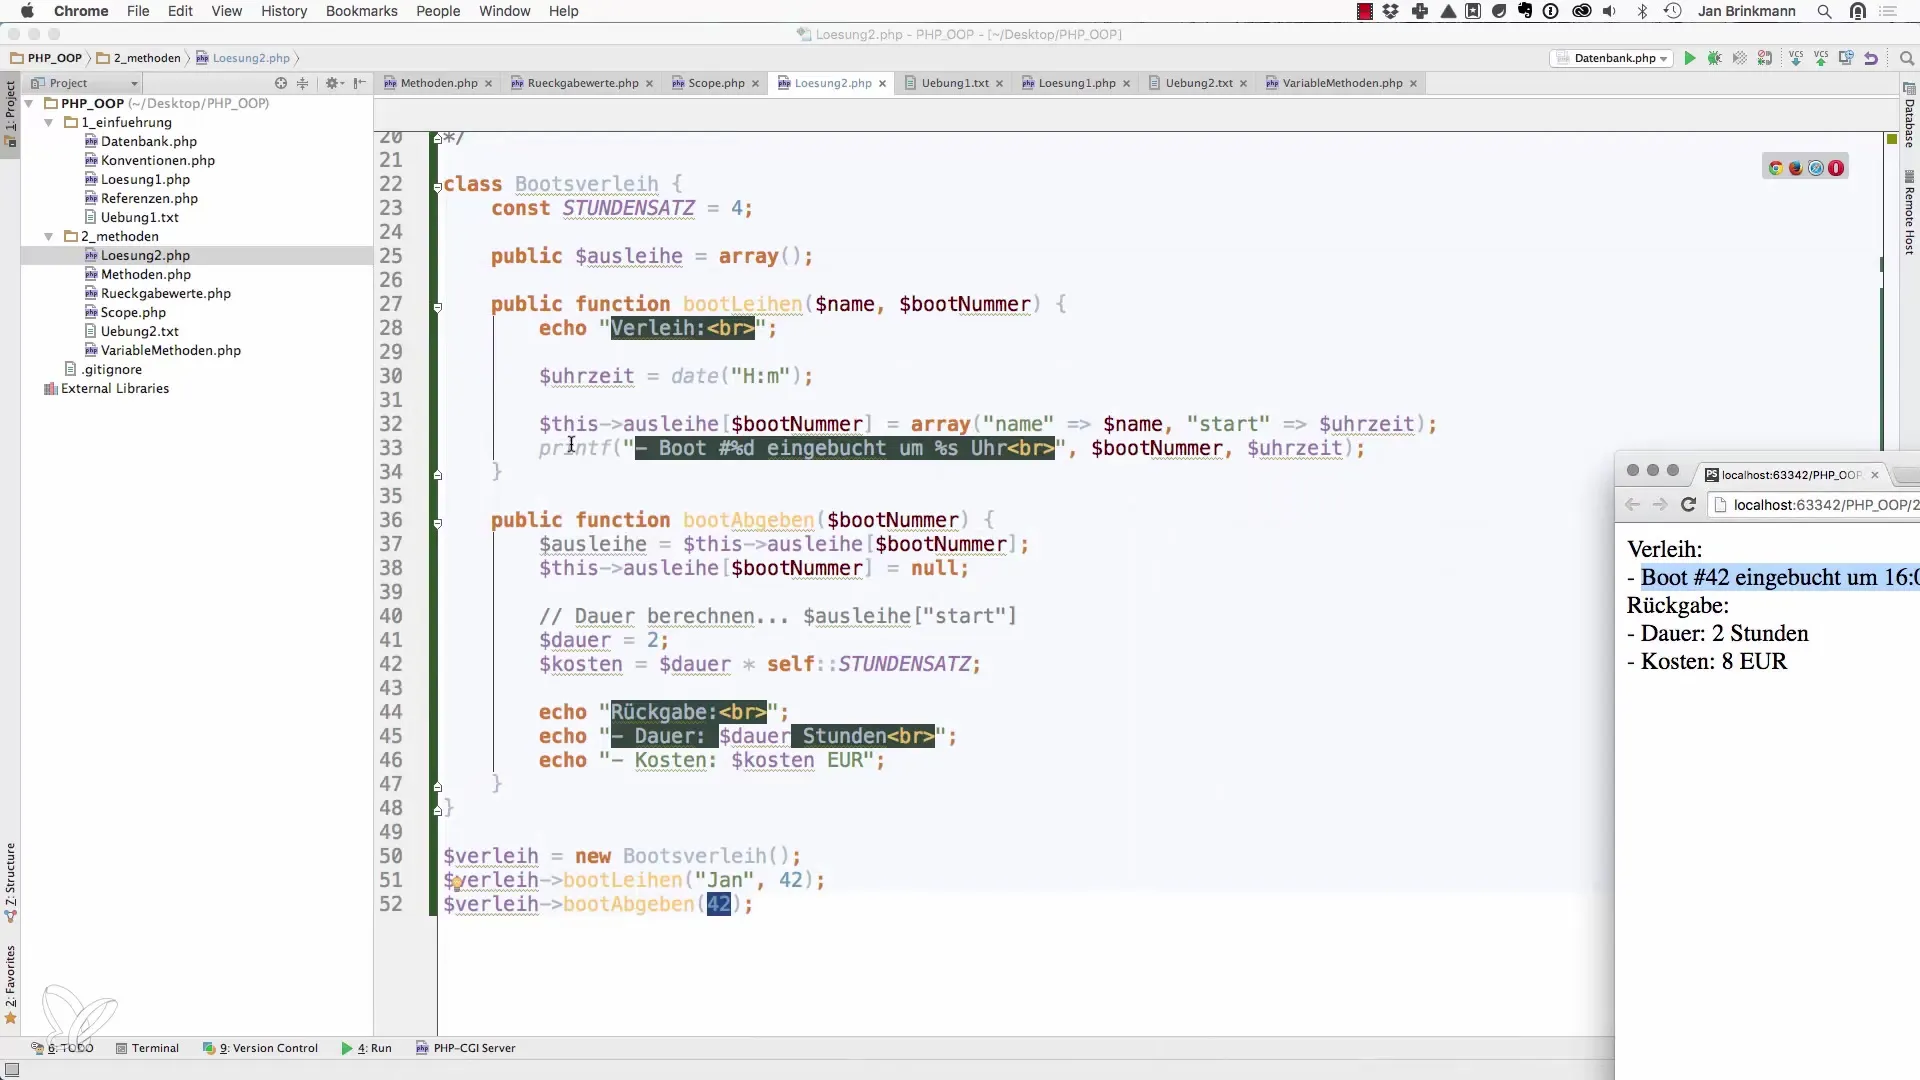This screenshot has height=1080, width=1920.
Task: Open file in Opera from editor popup
Action: (1836, 168)
